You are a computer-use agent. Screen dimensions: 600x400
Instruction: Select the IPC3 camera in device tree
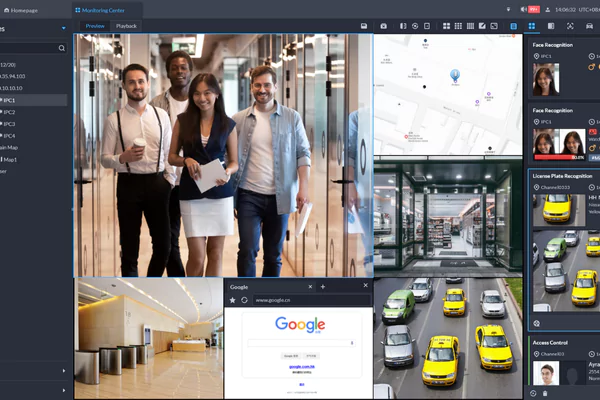(x=9, y=124)
